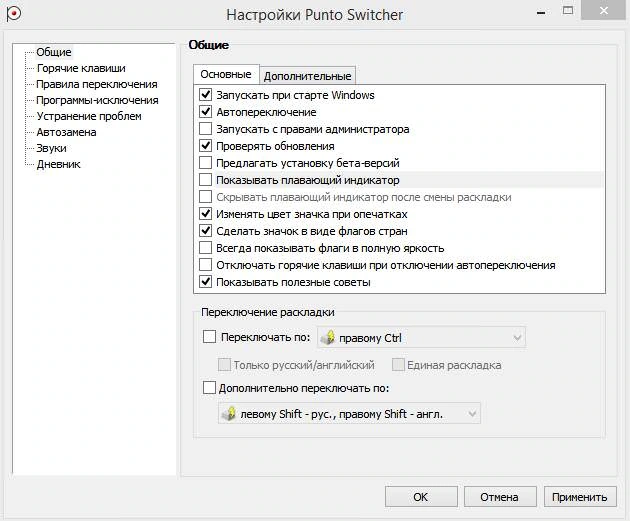The image size is (630, 521).
Task: Enable 'Всегда показывать флаги в полную яркость'
Action: pos(206,247)
